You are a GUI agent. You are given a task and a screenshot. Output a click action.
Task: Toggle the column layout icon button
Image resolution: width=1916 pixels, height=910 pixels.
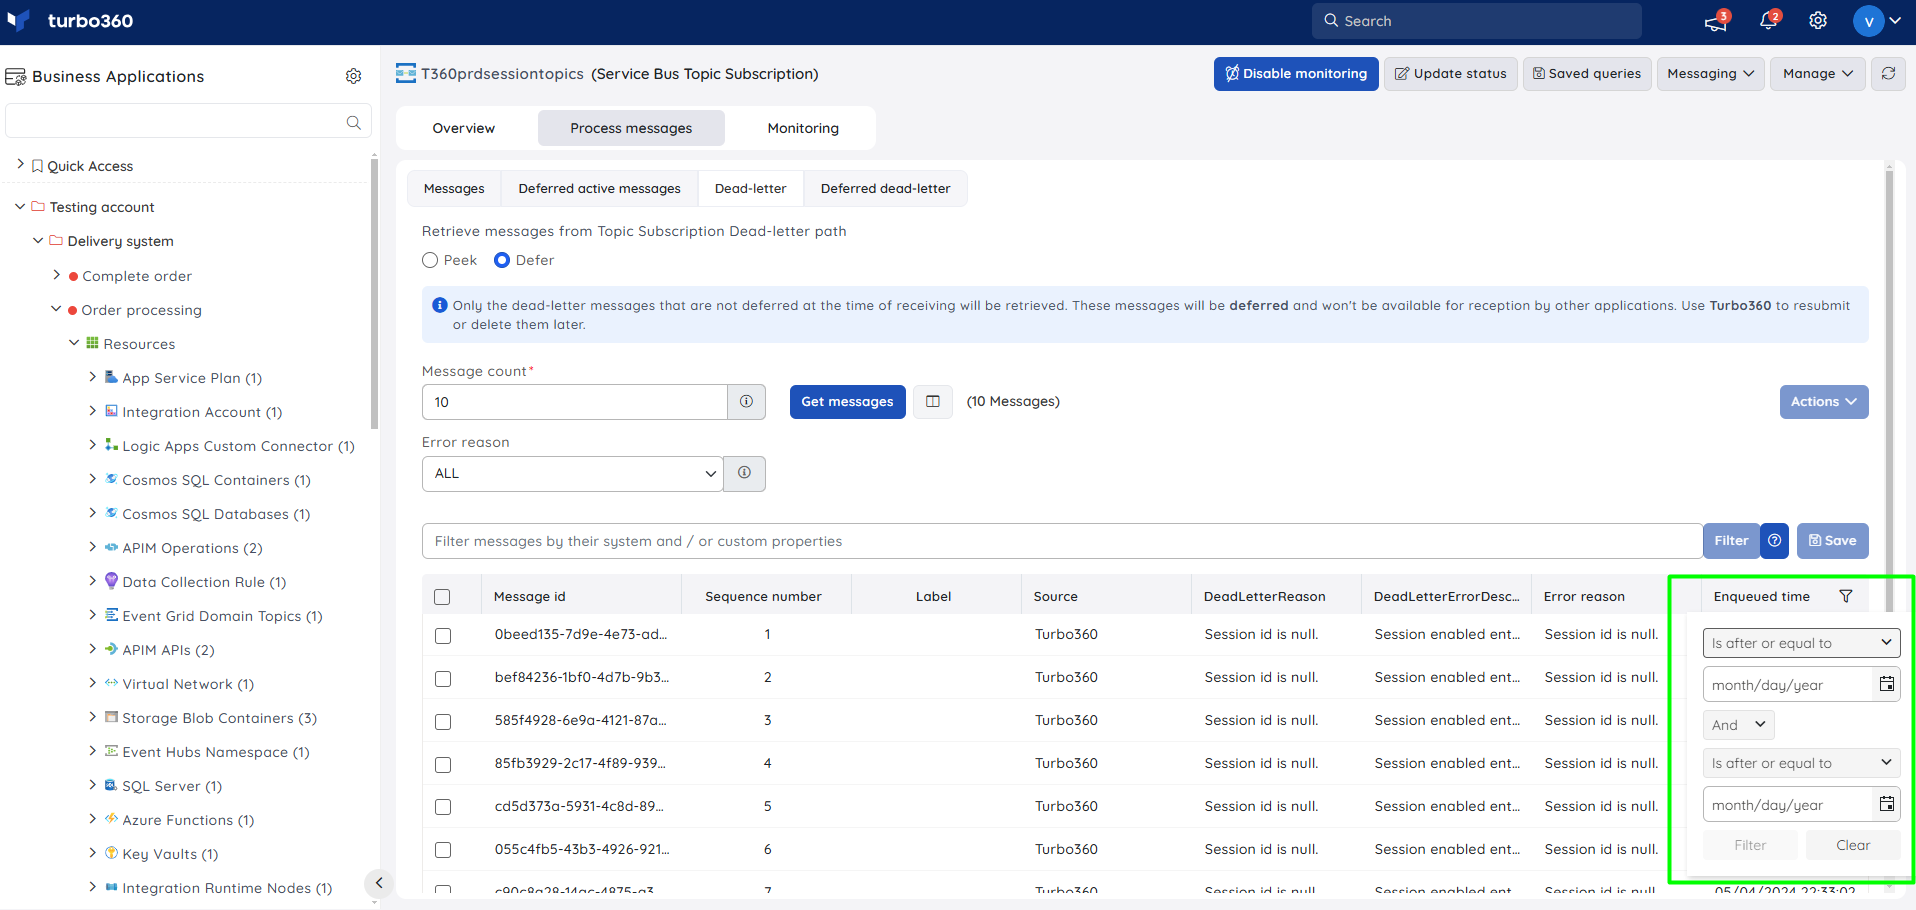click(933, 402)
